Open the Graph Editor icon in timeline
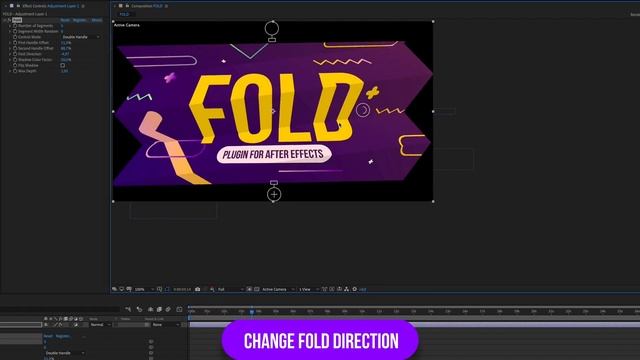Viewport: 640px width, 360px height. (179, 309)
